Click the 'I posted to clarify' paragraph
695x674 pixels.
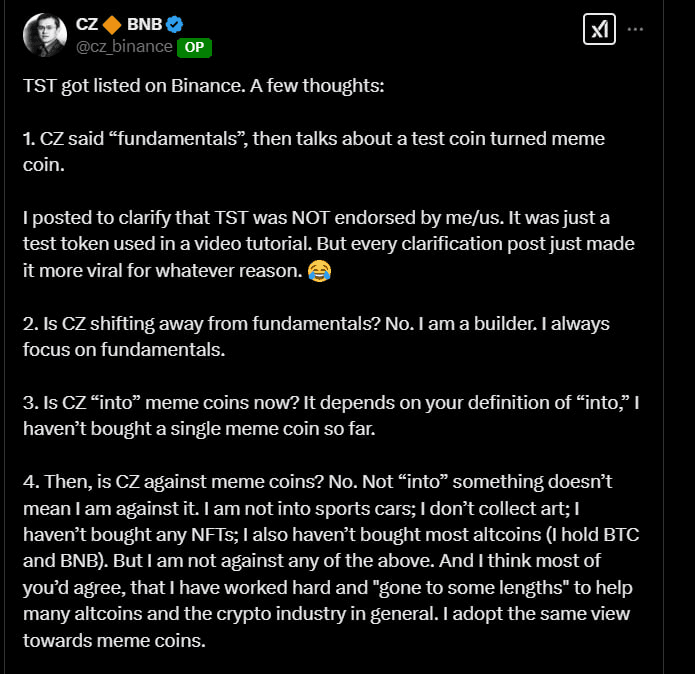tap(329, 244)
